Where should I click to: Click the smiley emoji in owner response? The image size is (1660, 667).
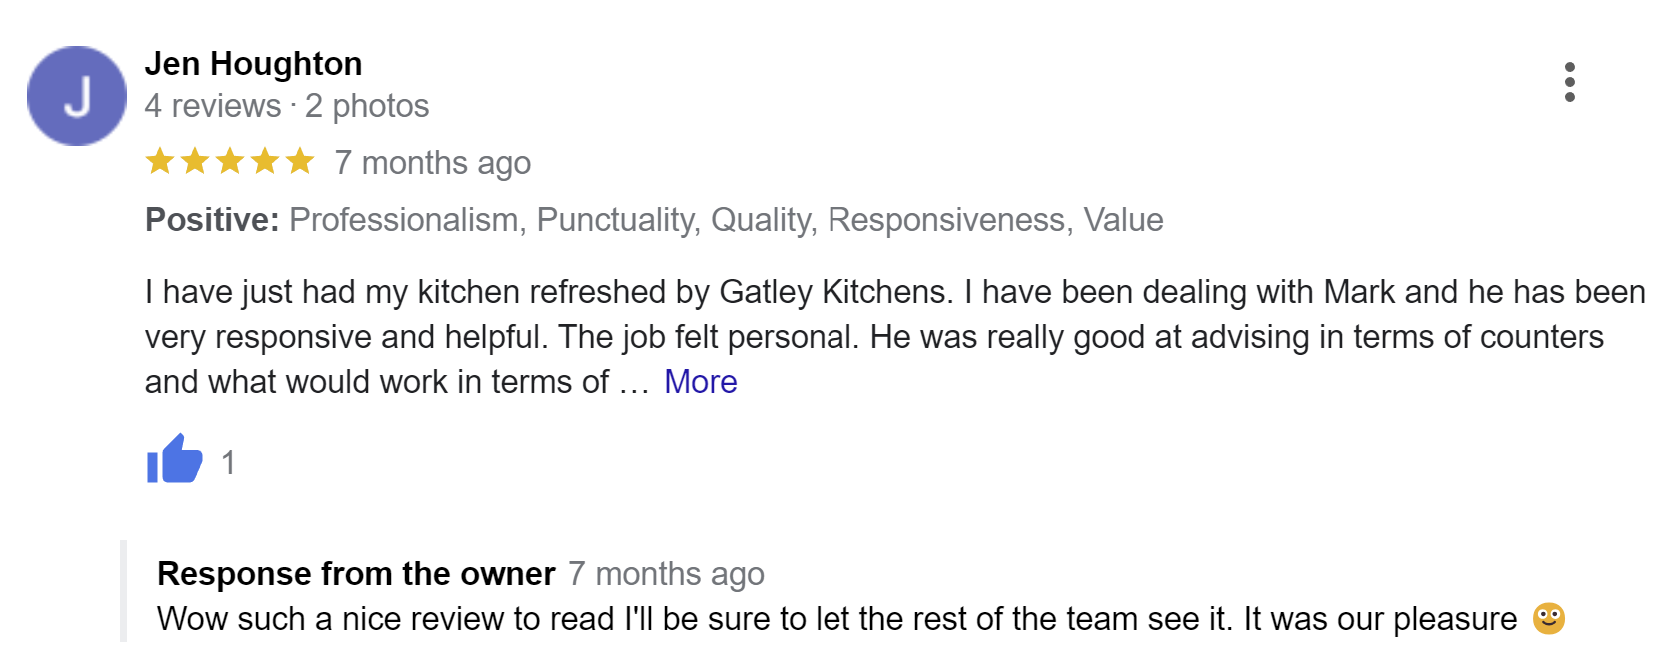pos(1549,619)
